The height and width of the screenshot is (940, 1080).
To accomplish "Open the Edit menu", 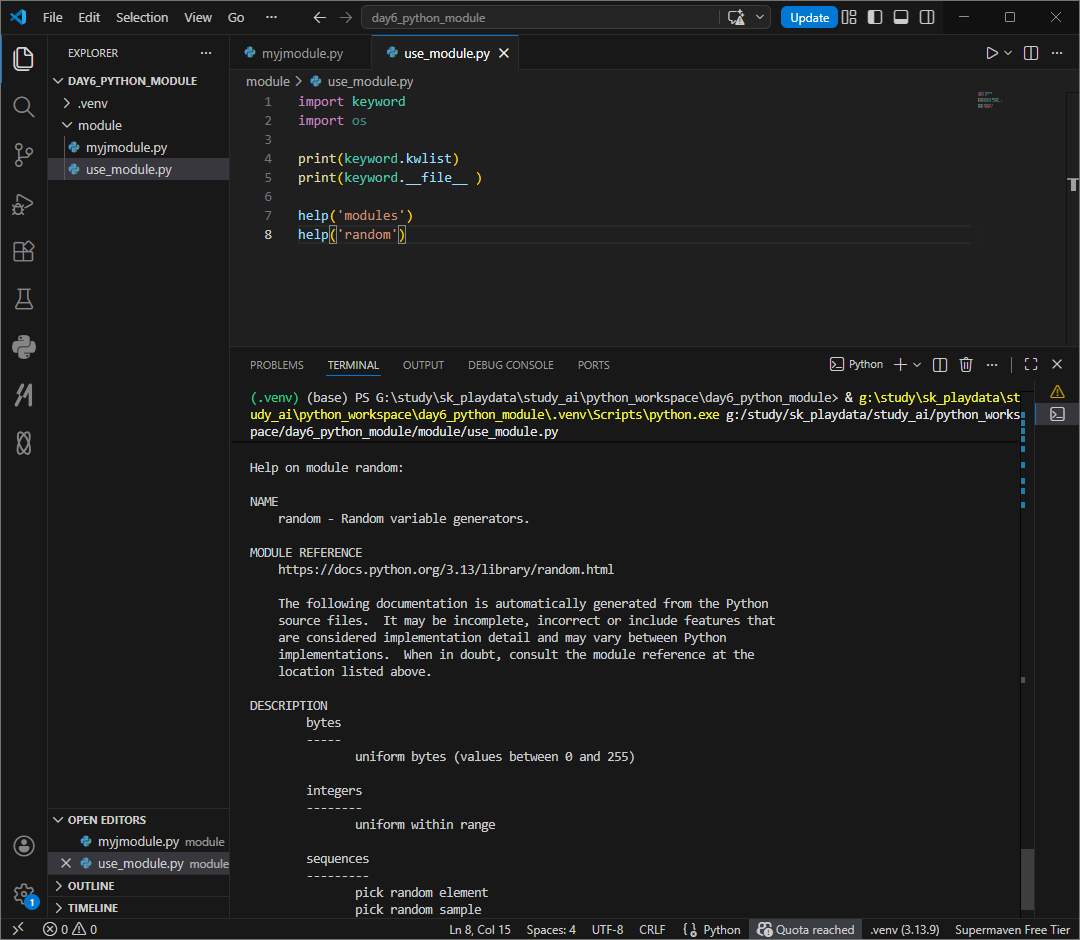I will (x=89, y=17).
